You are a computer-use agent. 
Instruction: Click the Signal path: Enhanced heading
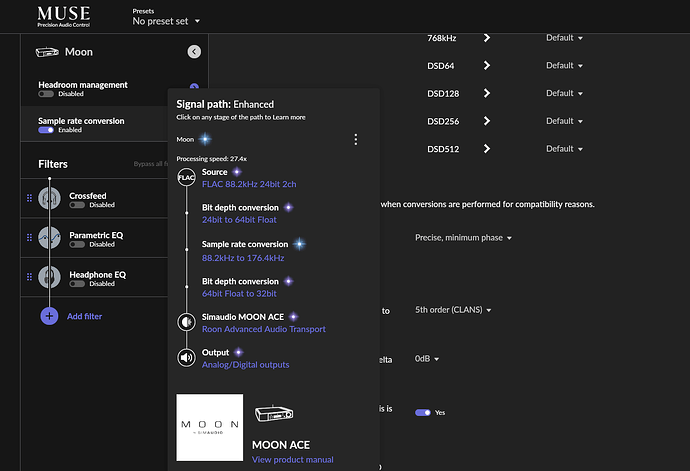(225, 104)
